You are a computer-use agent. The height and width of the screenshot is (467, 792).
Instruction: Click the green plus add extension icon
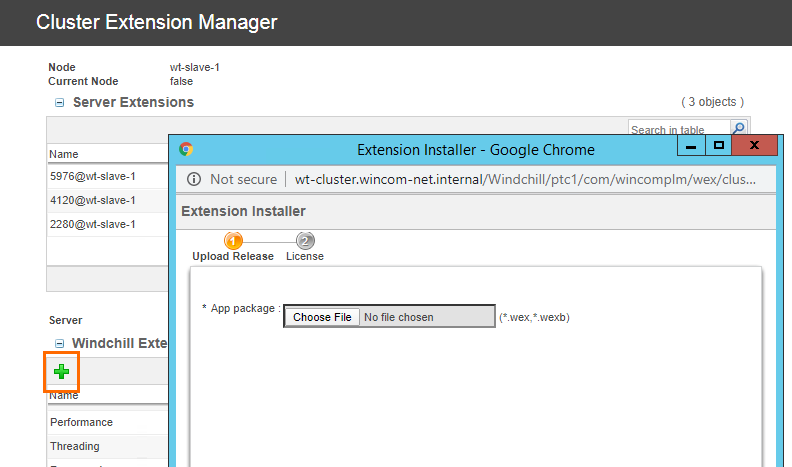coord(61,372)
